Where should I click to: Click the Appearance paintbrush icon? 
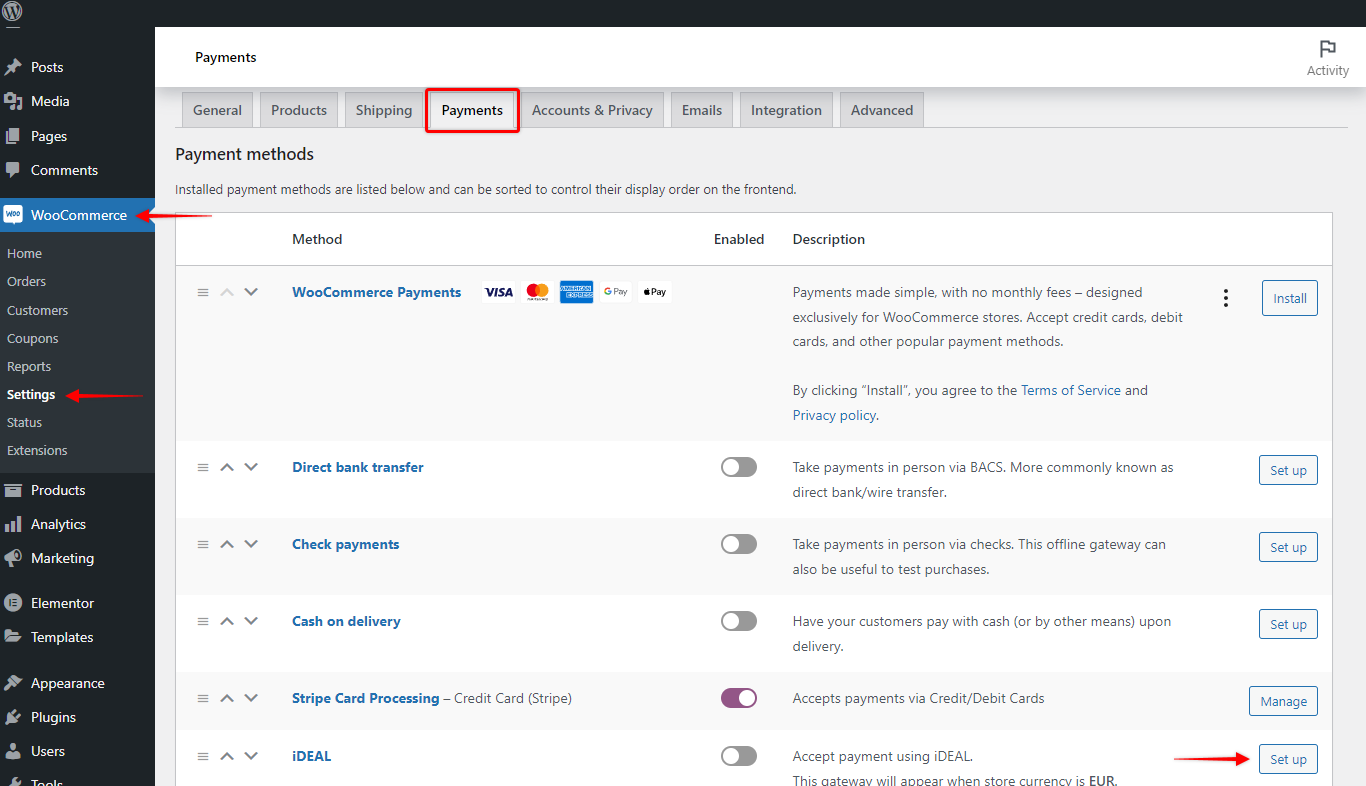coord(13,683)
